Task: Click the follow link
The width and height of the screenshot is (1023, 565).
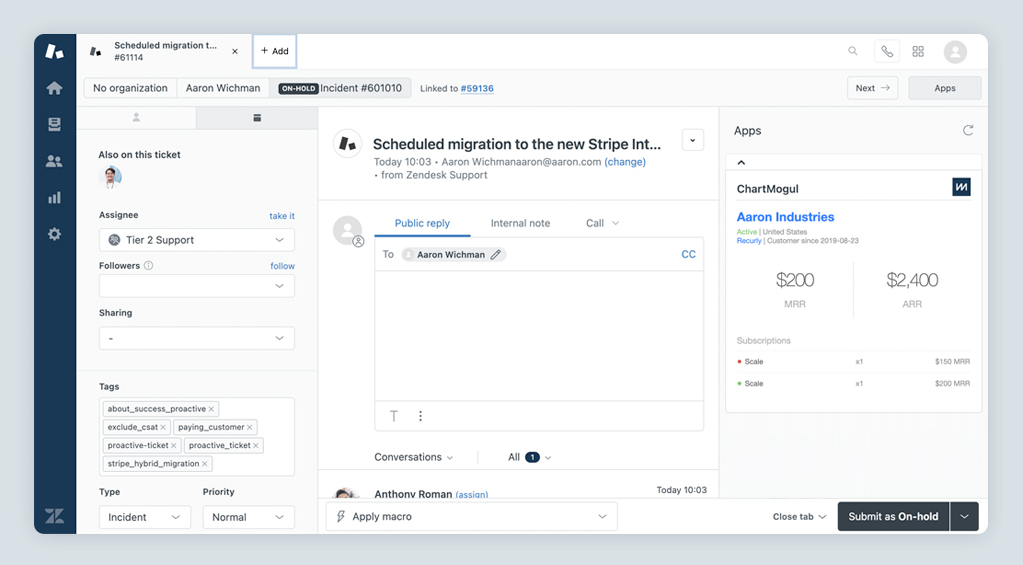Action: [x=282, y=266]
